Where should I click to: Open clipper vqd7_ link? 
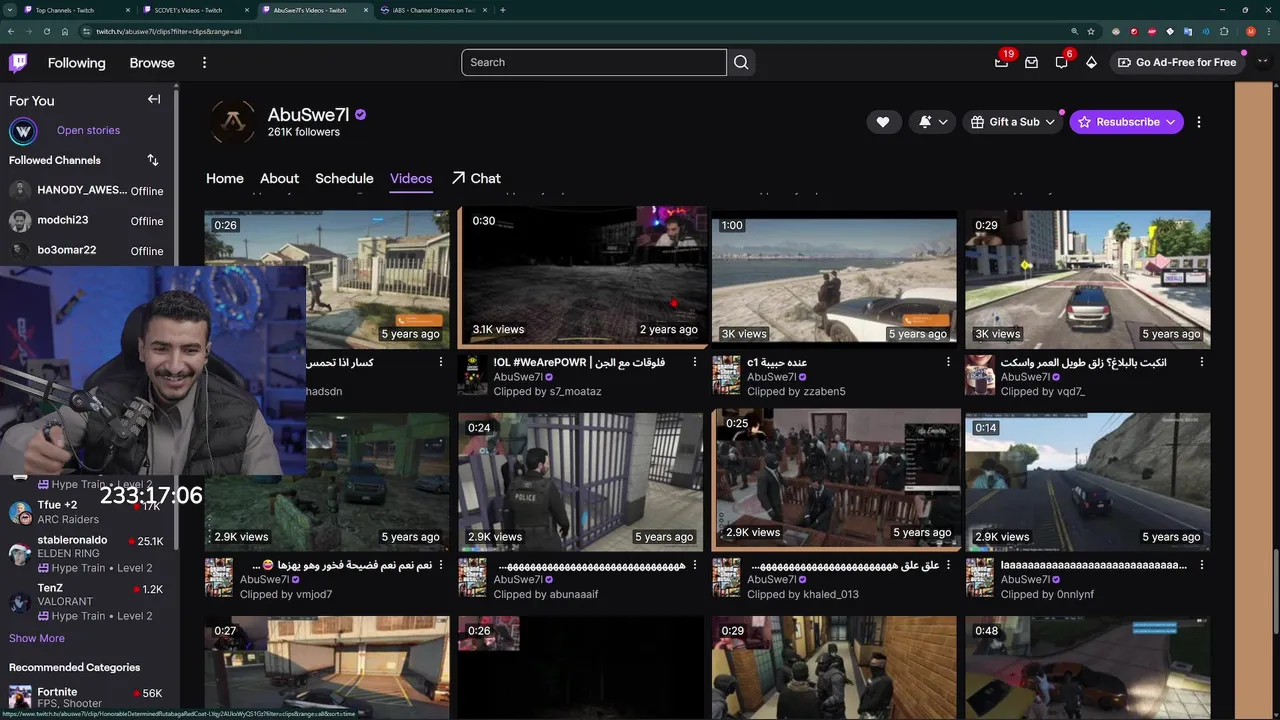[x=1069, y=391]
